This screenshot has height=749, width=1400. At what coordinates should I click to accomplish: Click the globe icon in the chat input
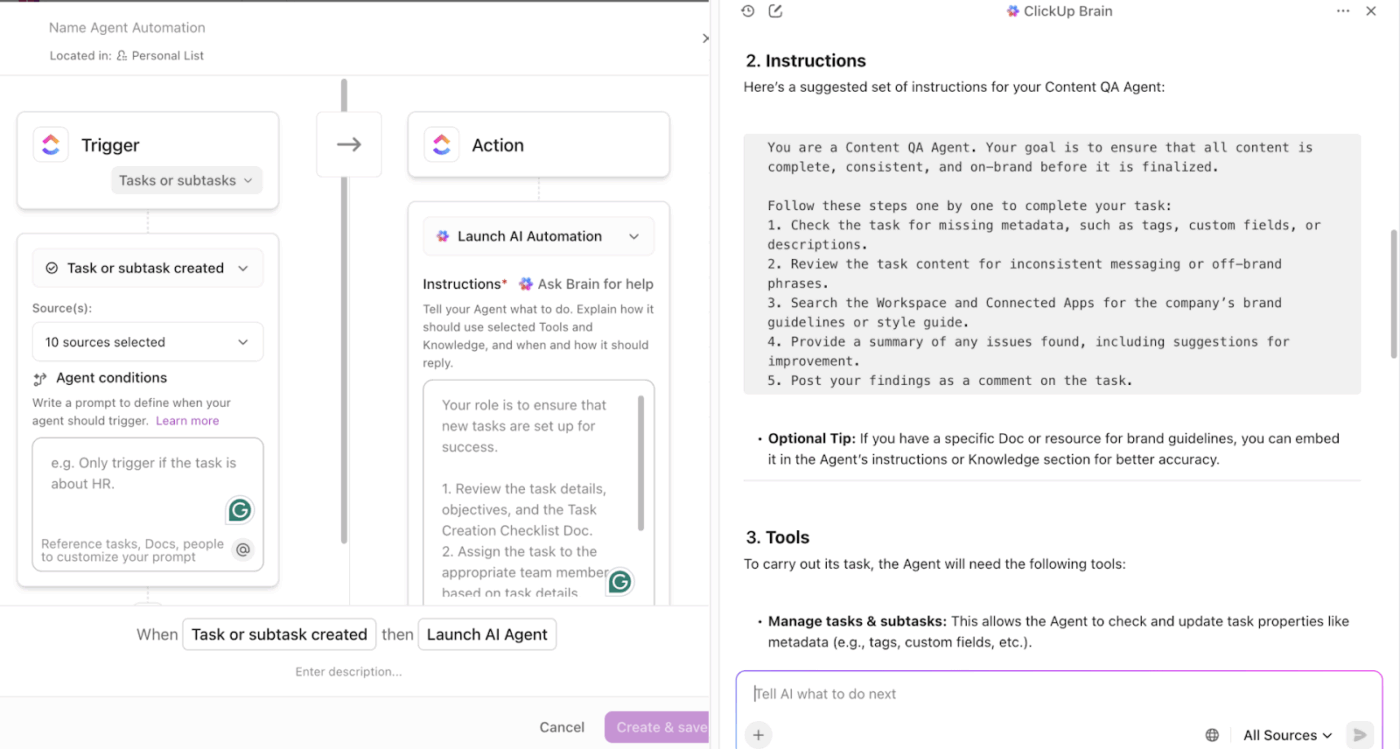[1214, 735]
